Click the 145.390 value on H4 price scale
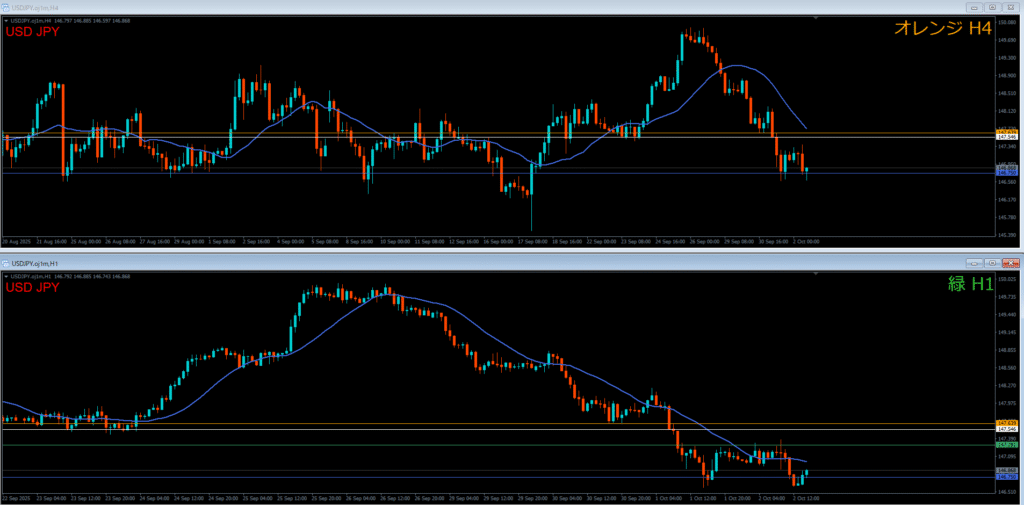The width and height of the screenshot is (1024, 505). 1005,235
